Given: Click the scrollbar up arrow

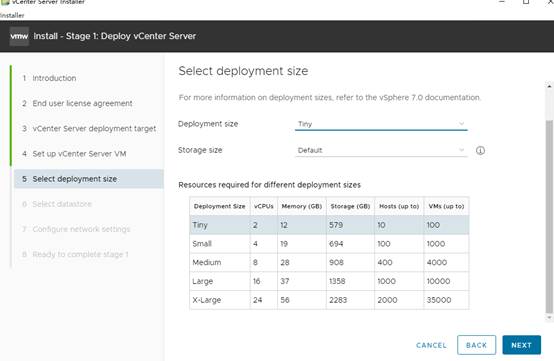Looking at the screenshot, I should [x=549, y=86].
